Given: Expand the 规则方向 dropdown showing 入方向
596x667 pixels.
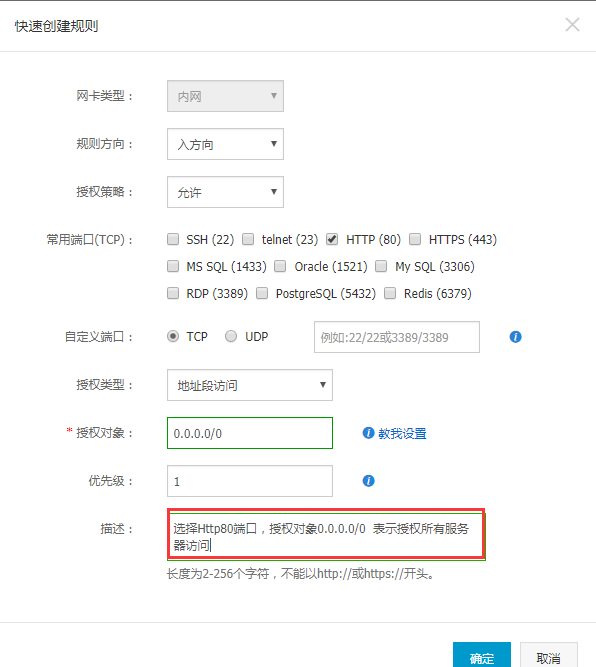Looking at the screenshot, I should (225, 144).
